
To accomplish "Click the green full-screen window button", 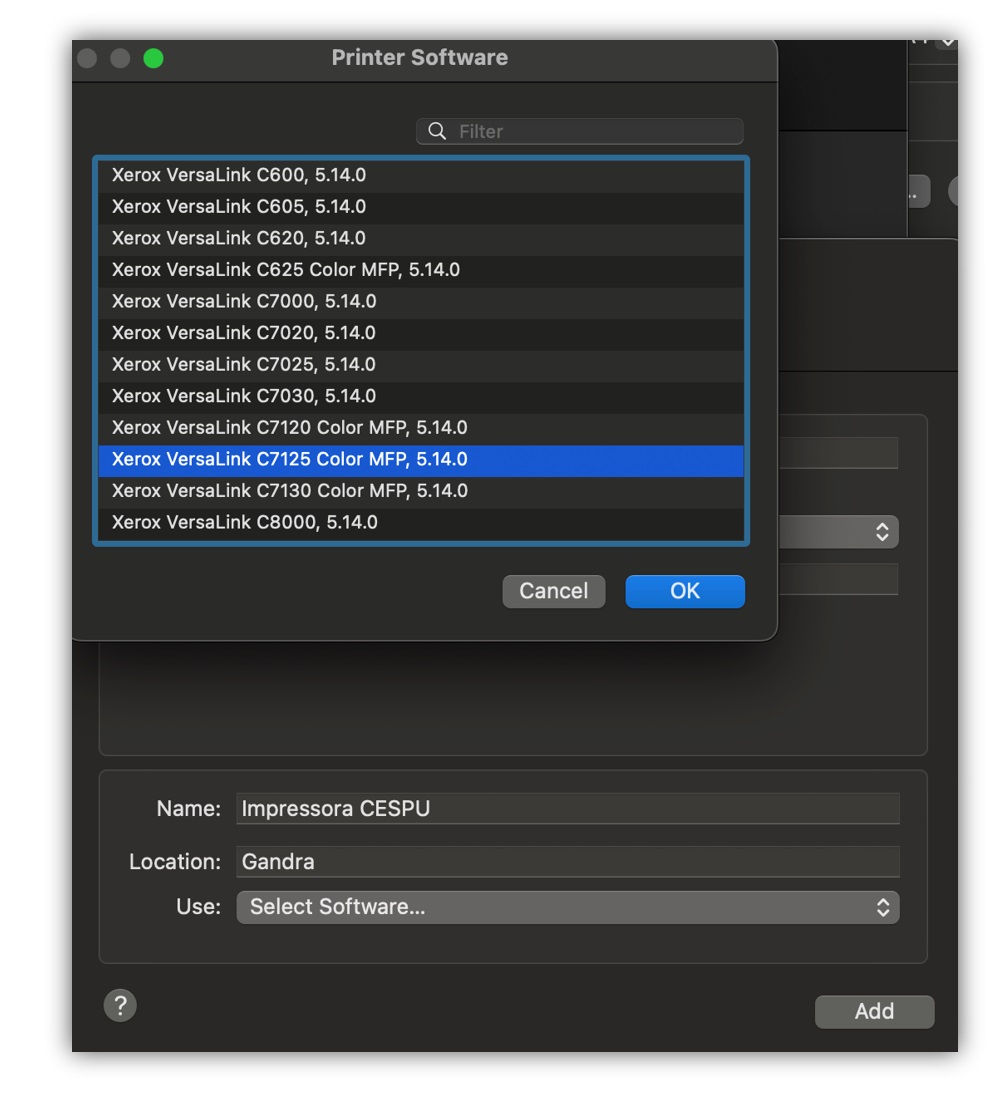I will click(153, 59).
